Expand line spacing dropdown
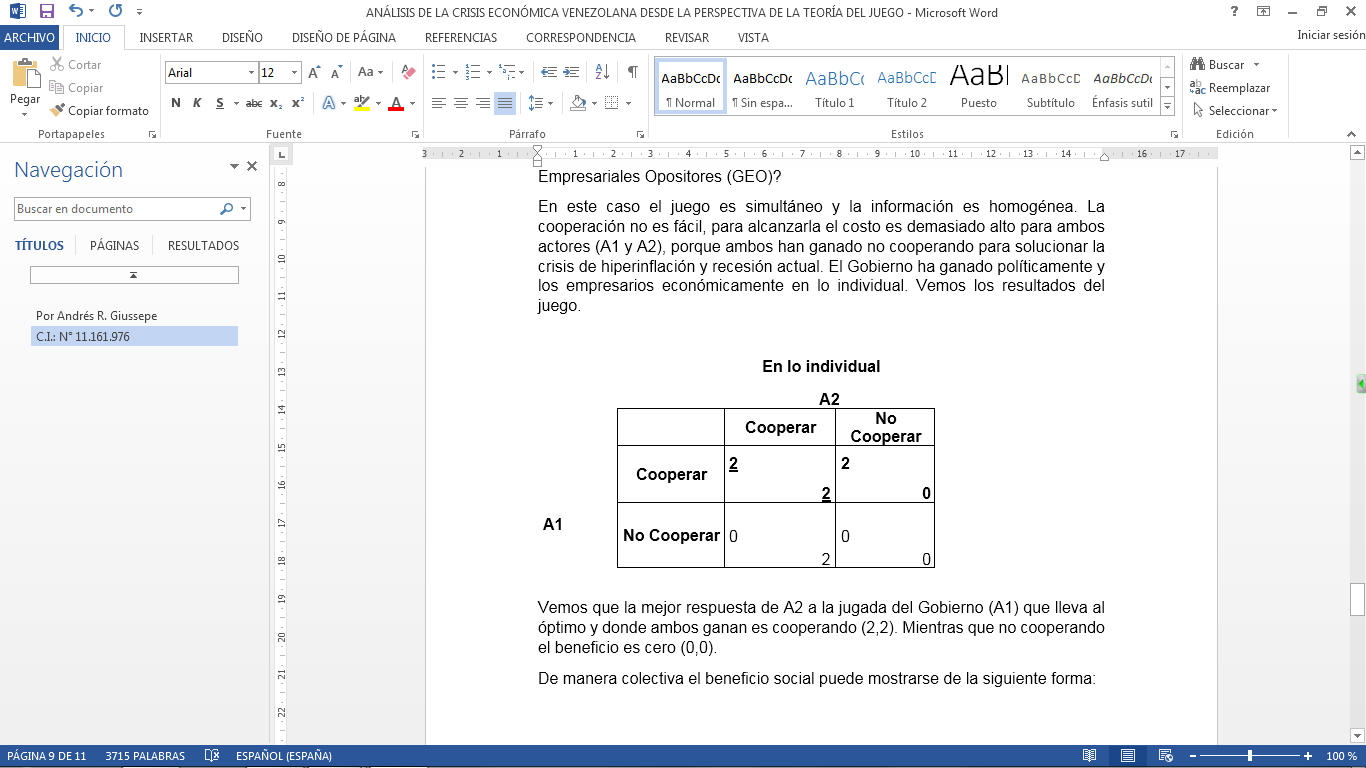This screenshot has width=1366, height=768. [x=551, y=103]
